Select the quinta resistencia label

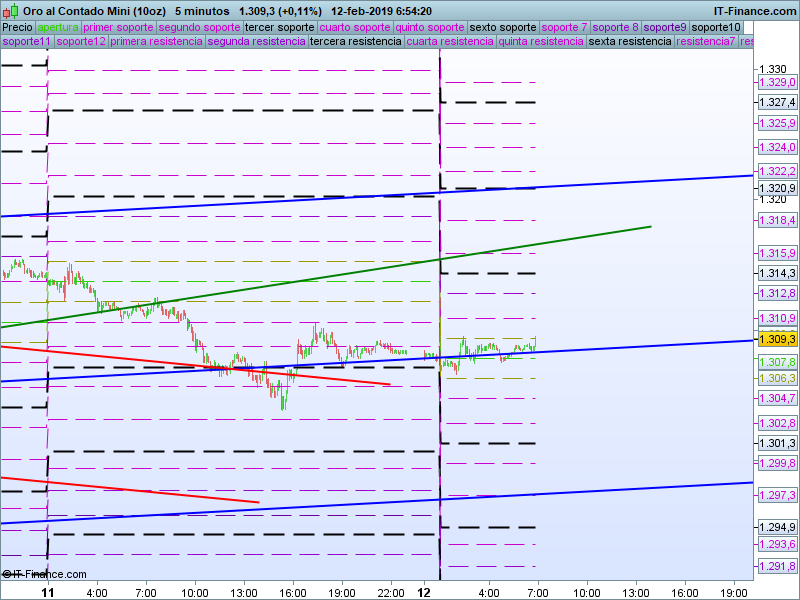541,41
